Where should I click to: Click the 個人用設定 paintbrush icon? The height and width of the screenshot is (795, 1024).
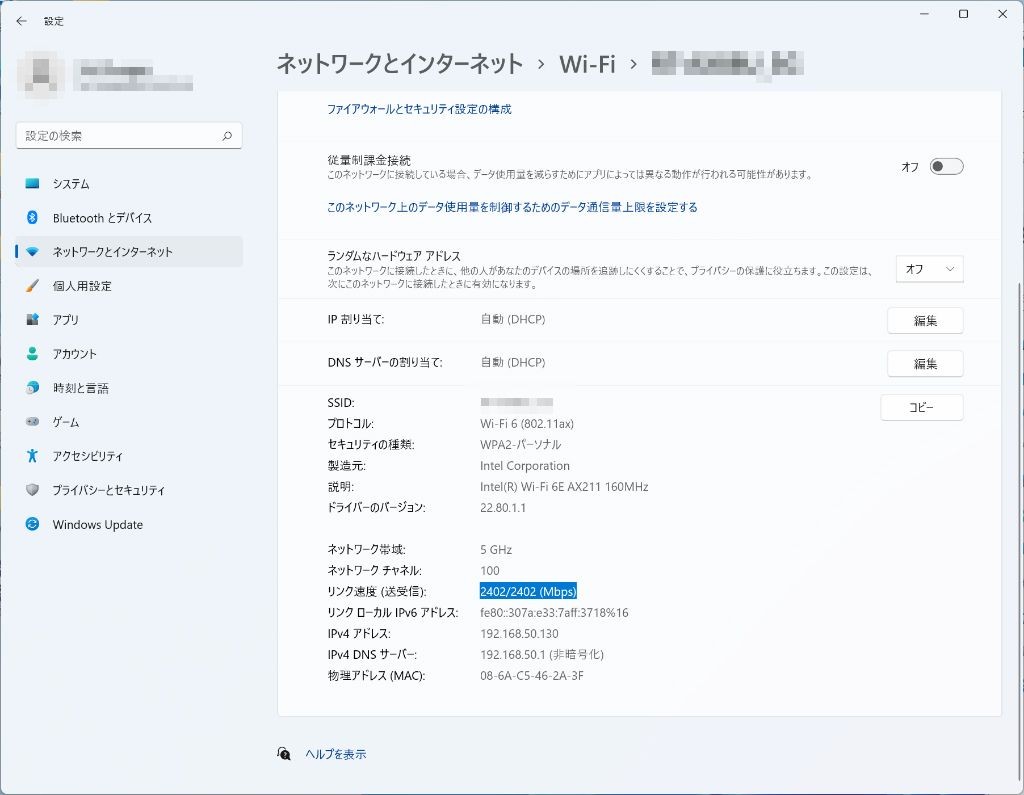click(33, 286)
